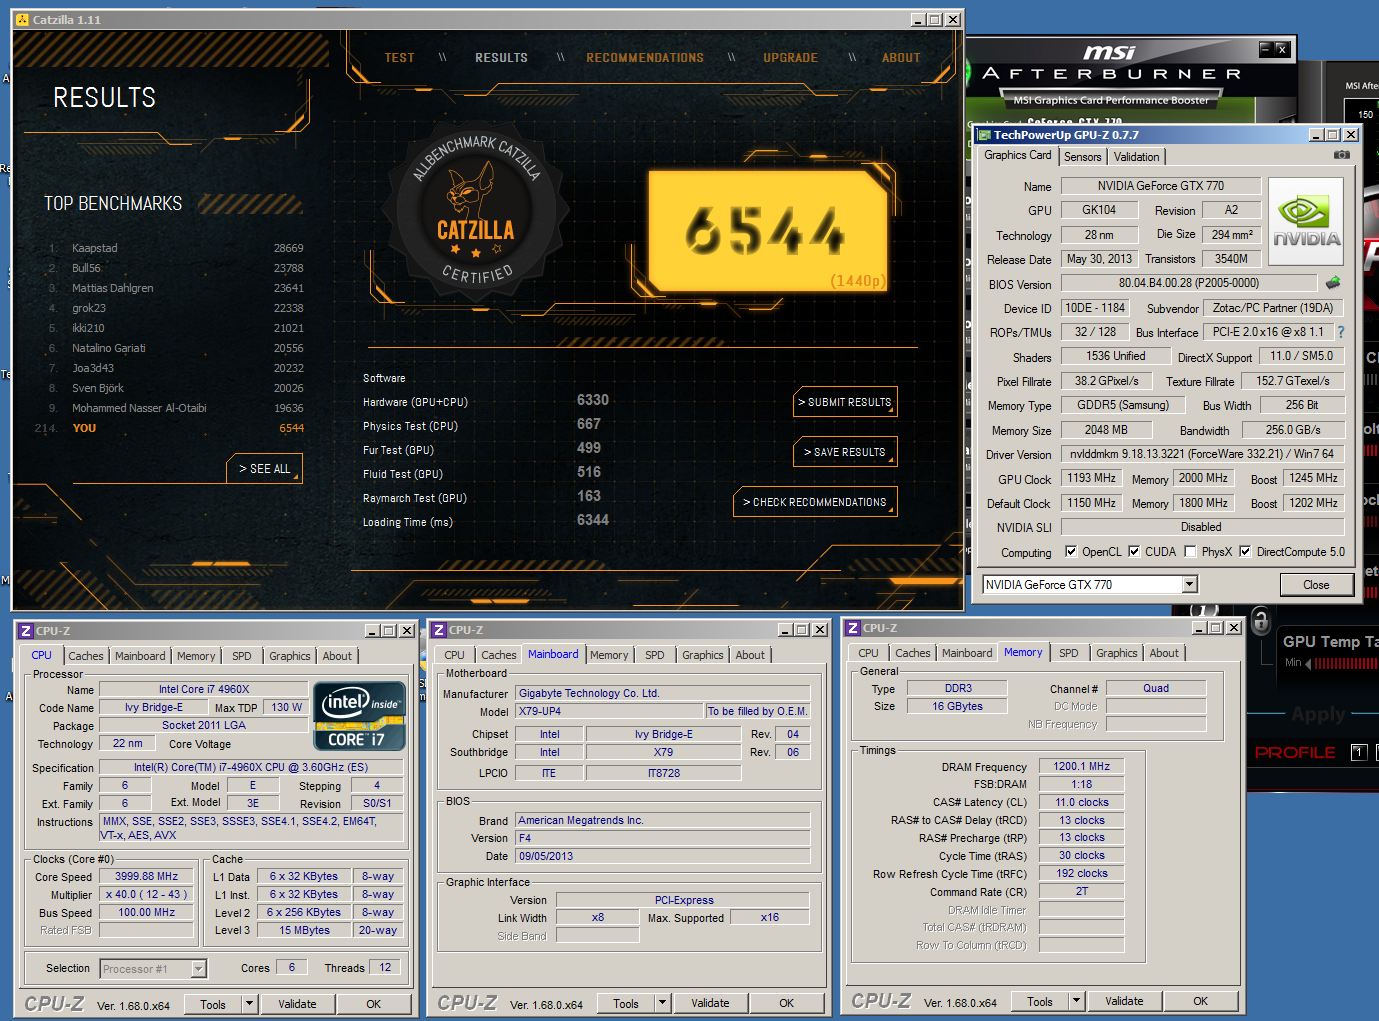Click the Catzilla Certified cat badge
Screen dimensions: 1379x1021
476,213
